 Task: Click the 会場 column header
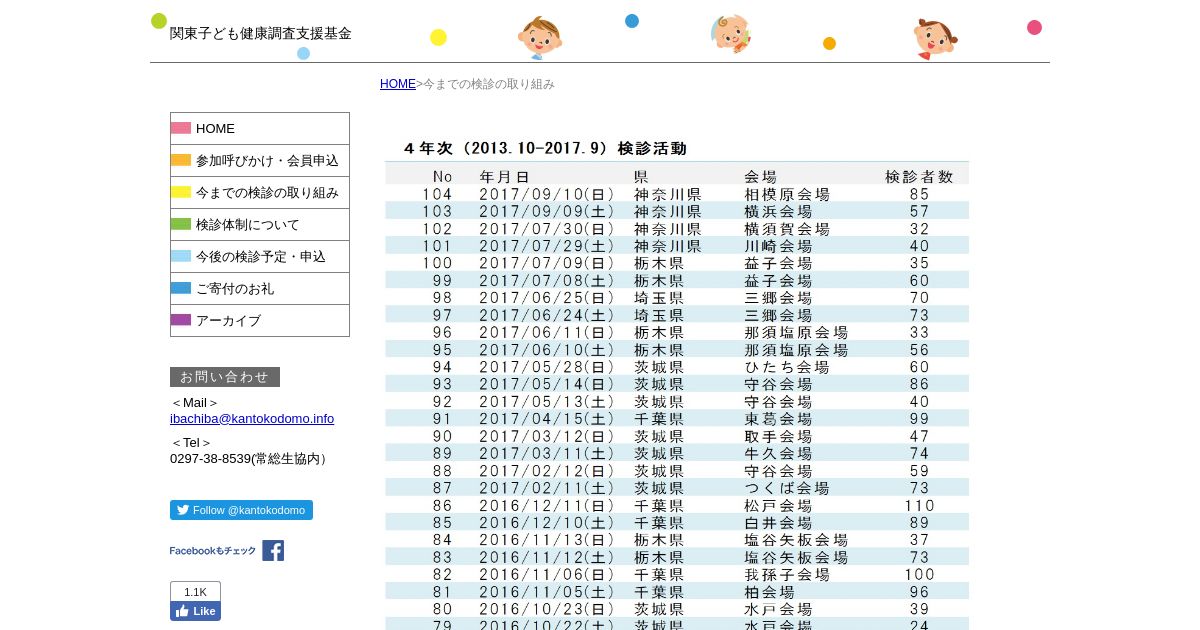(760, 177)
